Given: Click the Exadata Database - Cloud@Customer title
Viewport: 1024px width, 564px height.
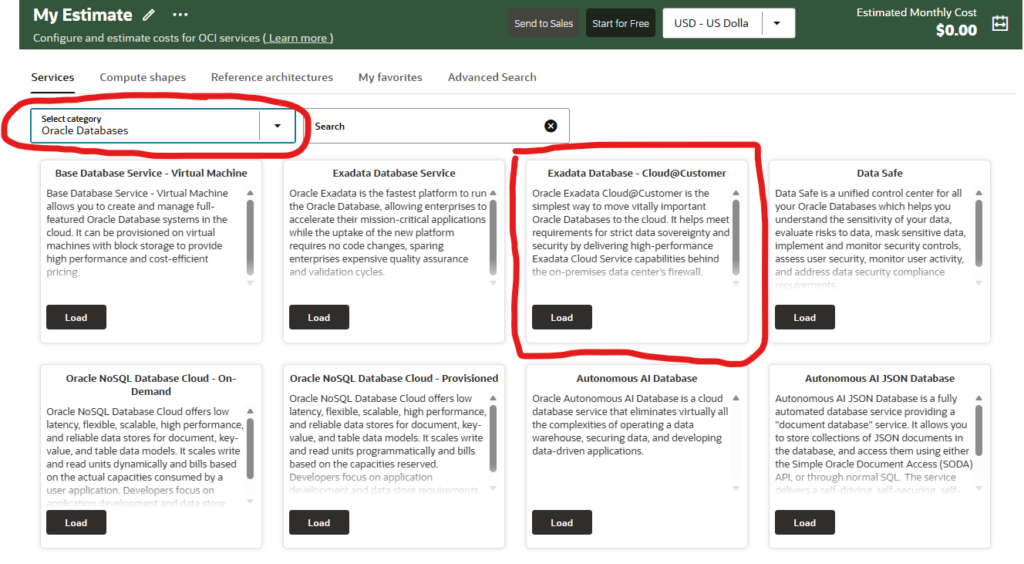Looking at the screenshot, I should click(637, 173).
